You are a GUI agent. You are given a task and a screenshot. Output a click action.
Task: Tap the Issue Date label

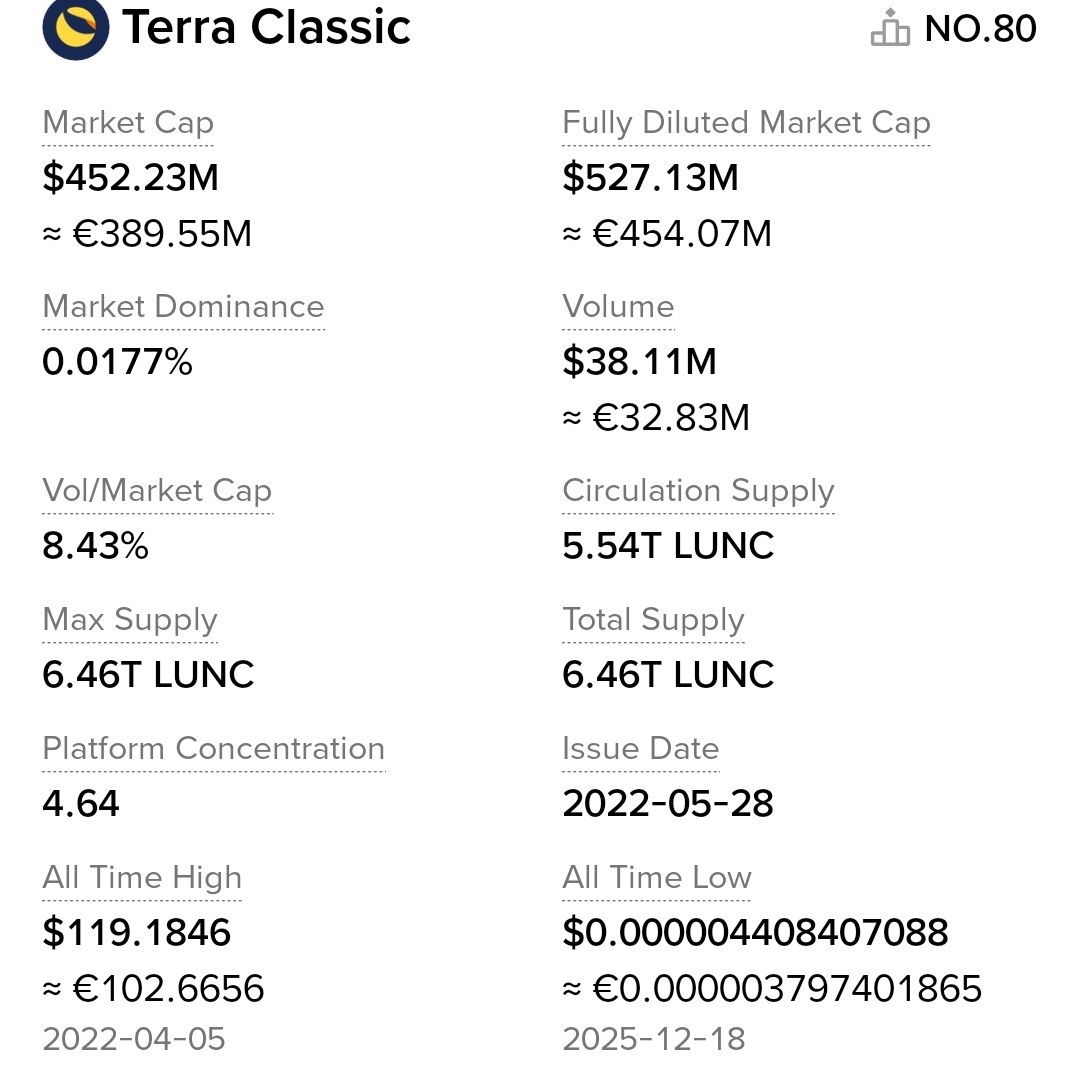point(641,749)
